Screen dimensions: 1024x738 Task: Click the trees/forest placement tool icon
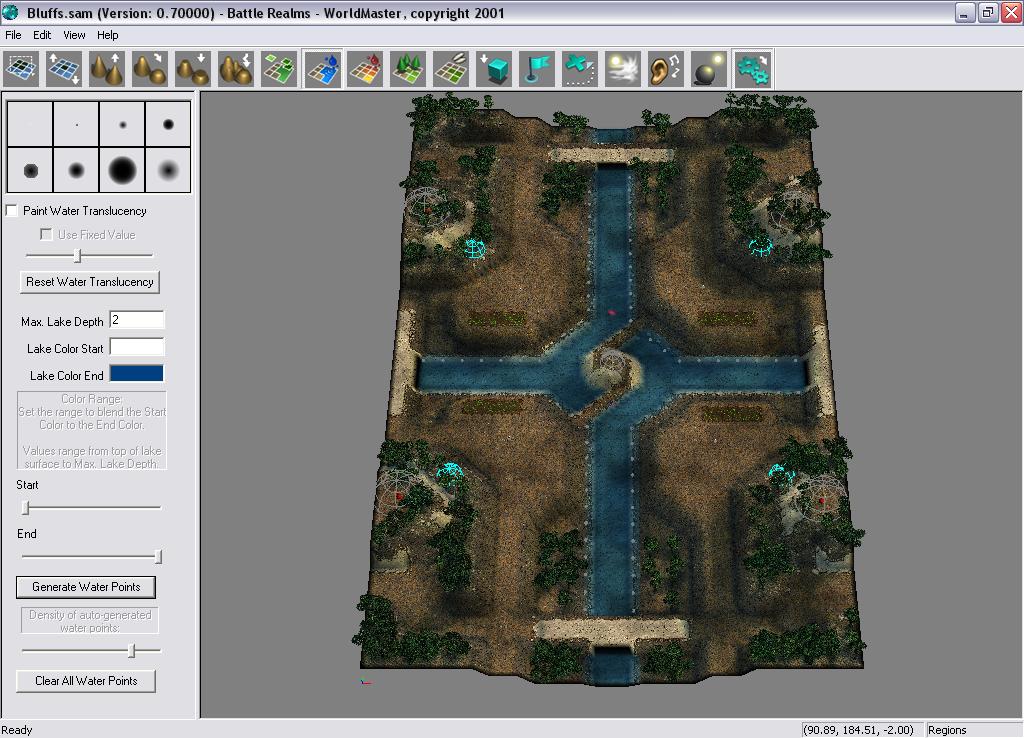point(408,69)
